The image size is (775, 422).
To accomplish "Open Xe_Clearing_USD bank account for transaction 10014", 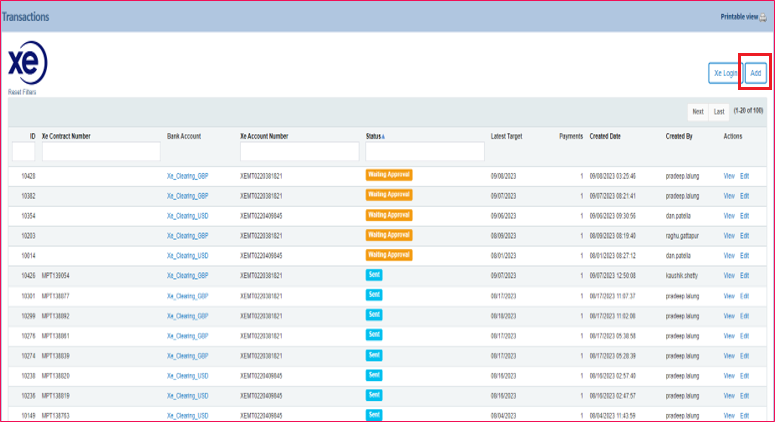I will (187, 255).
